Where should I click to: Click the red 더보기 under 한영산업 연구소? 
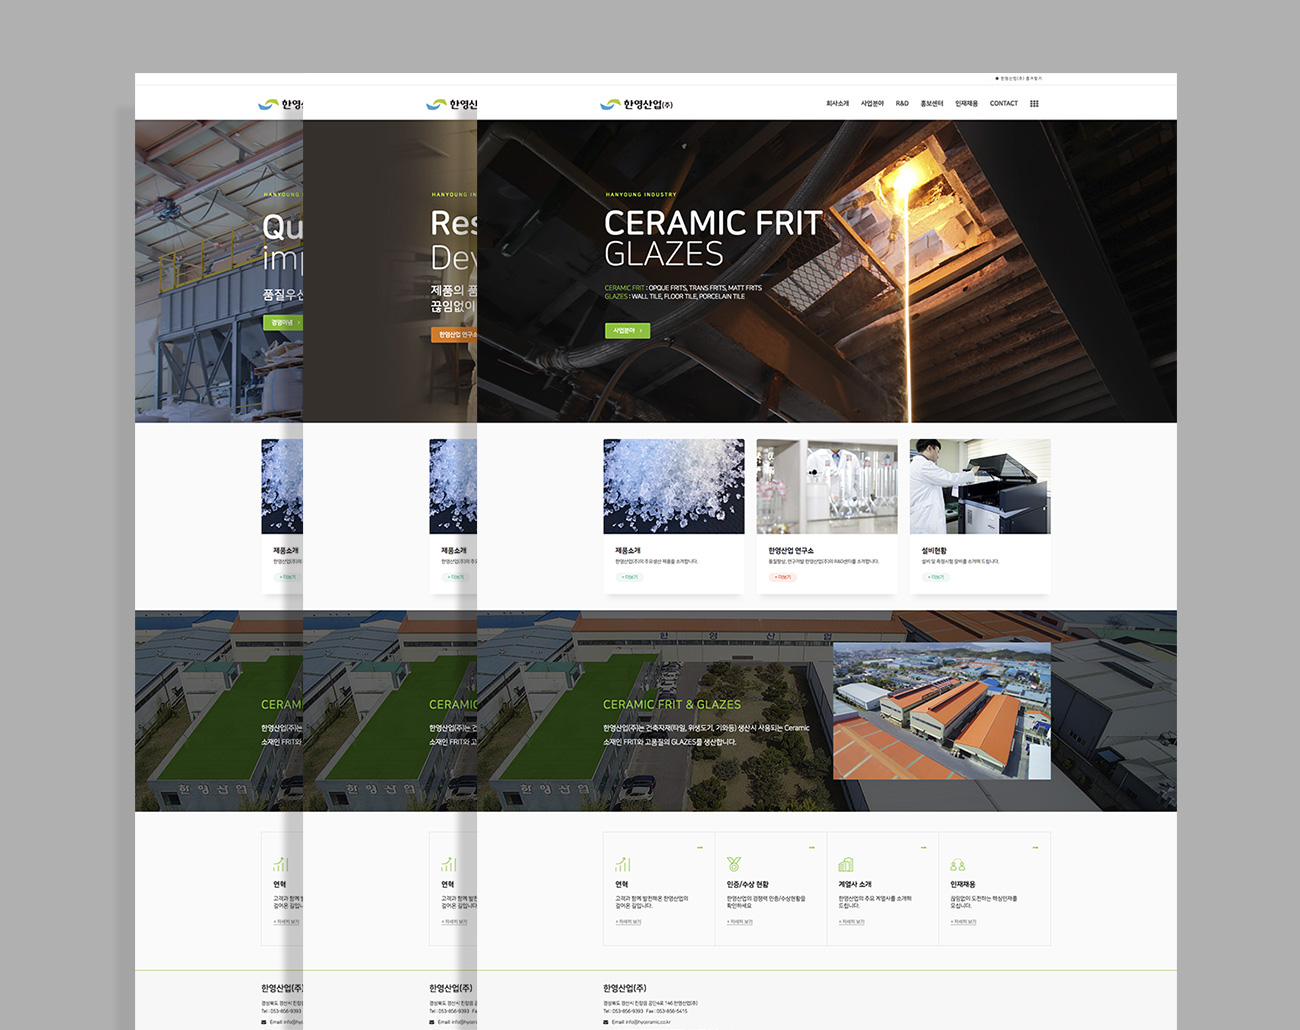[x=783, y=577]
